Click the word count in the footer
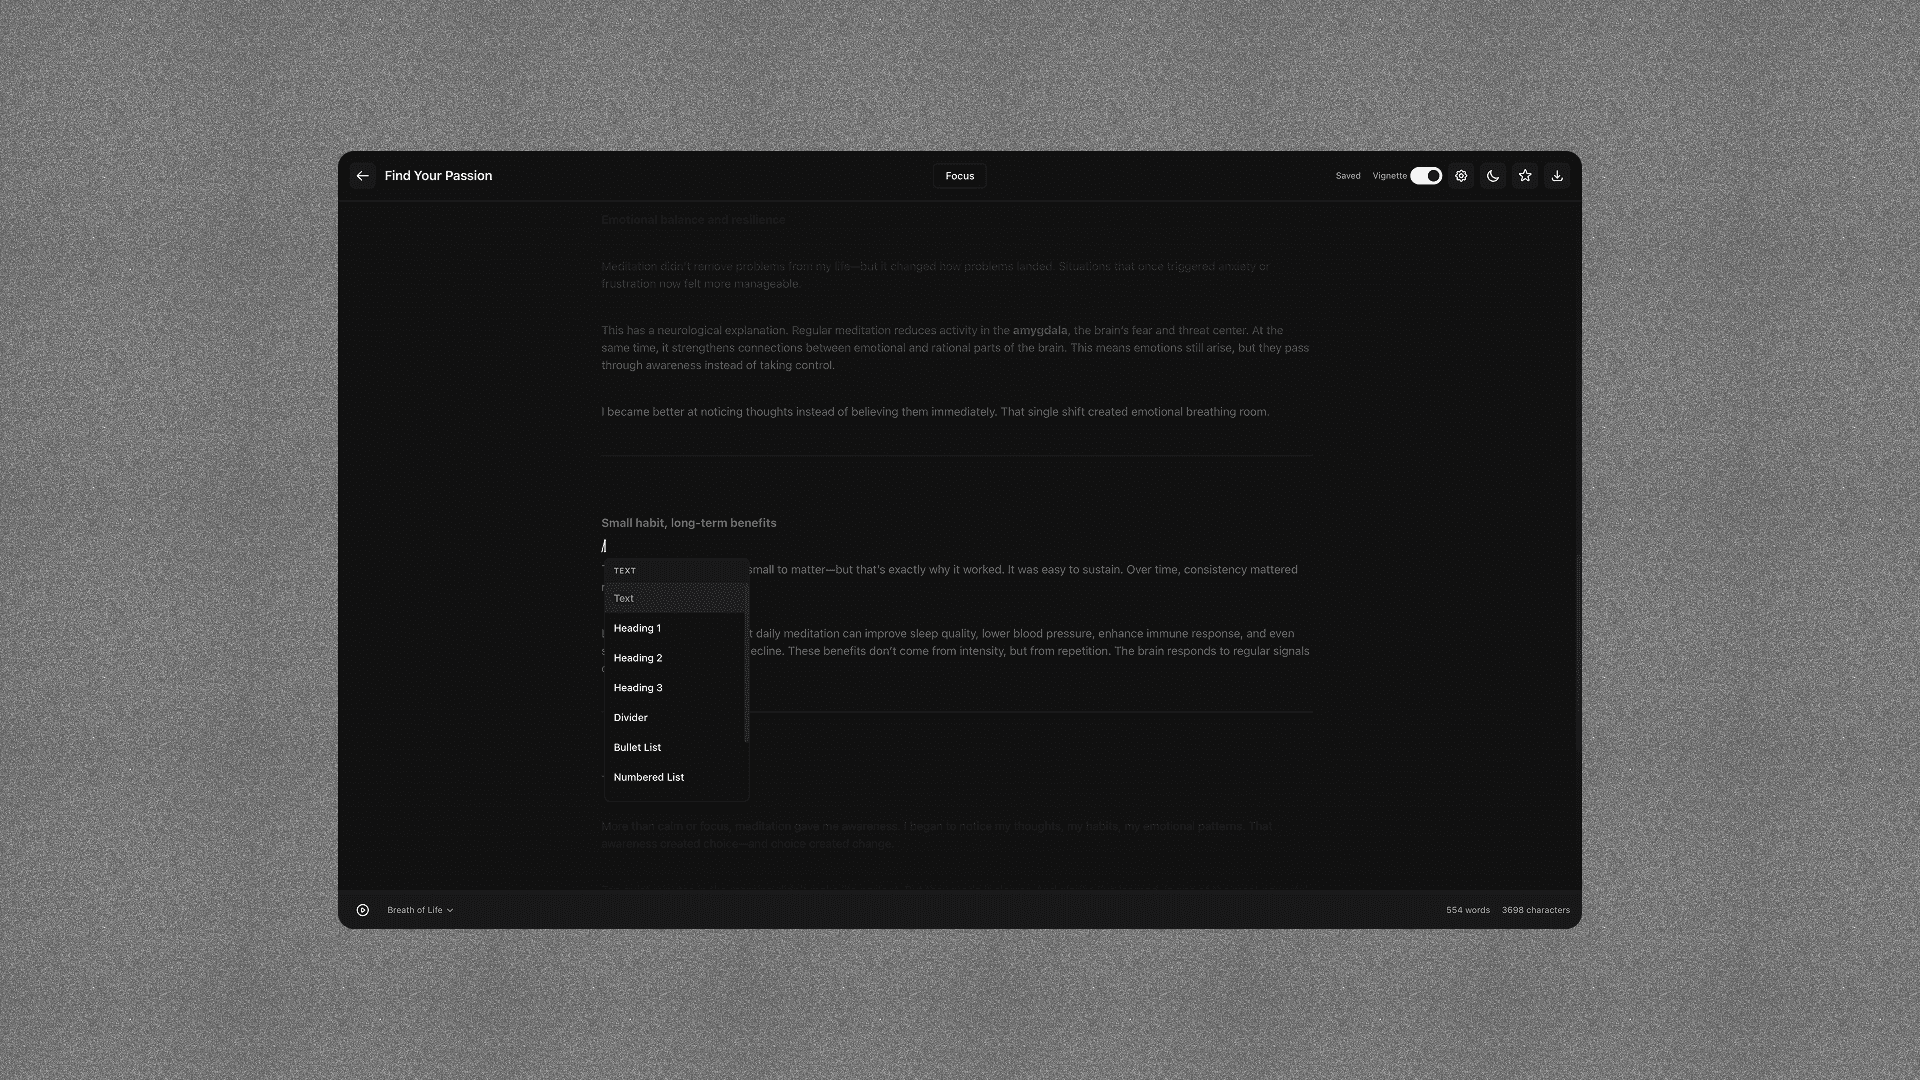This screenshot has width=1920, height=1080. pyautogui.click(x=1467, y=910)
